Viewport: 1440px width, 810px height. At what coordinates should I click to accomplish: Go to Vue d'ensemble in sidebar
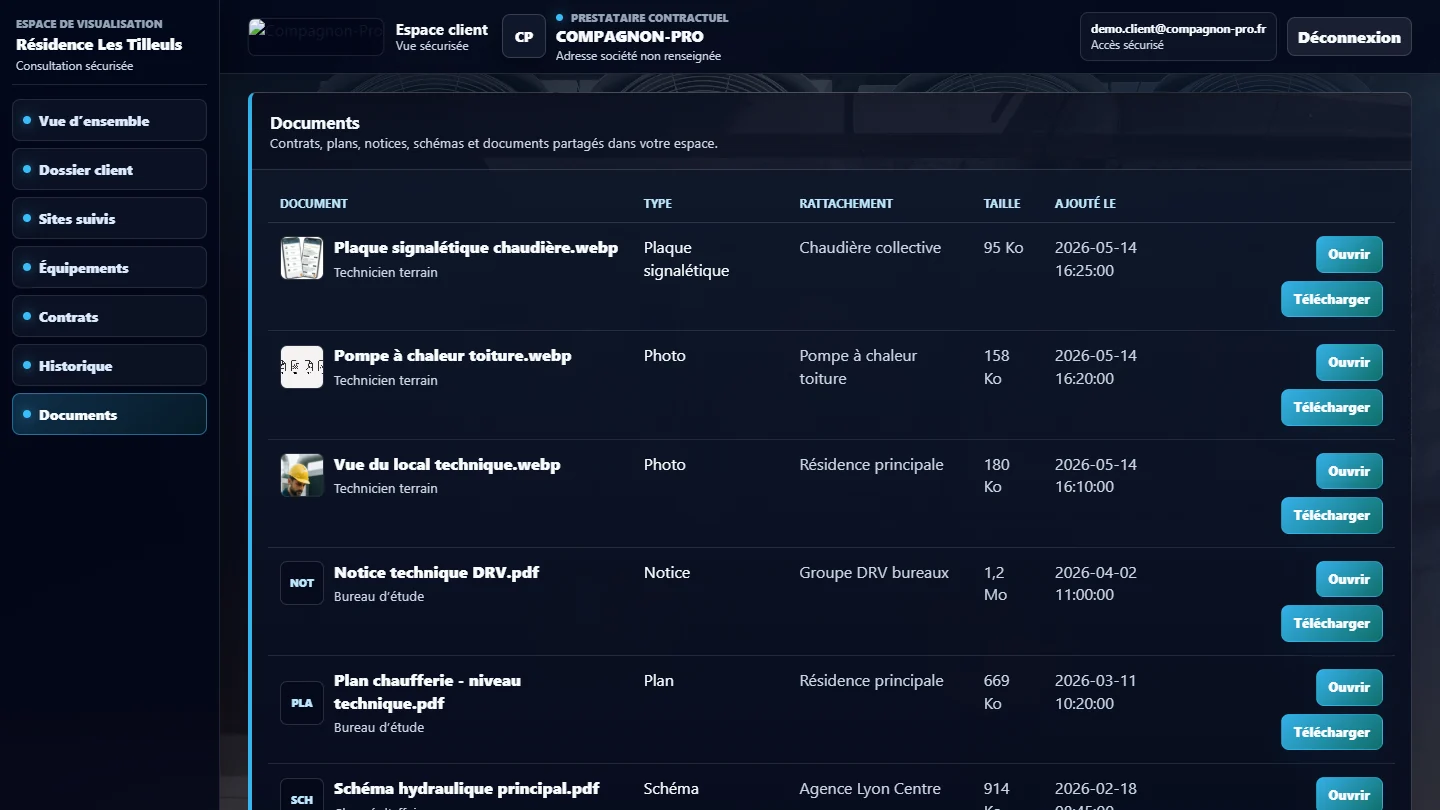click(x=109, y=120)
